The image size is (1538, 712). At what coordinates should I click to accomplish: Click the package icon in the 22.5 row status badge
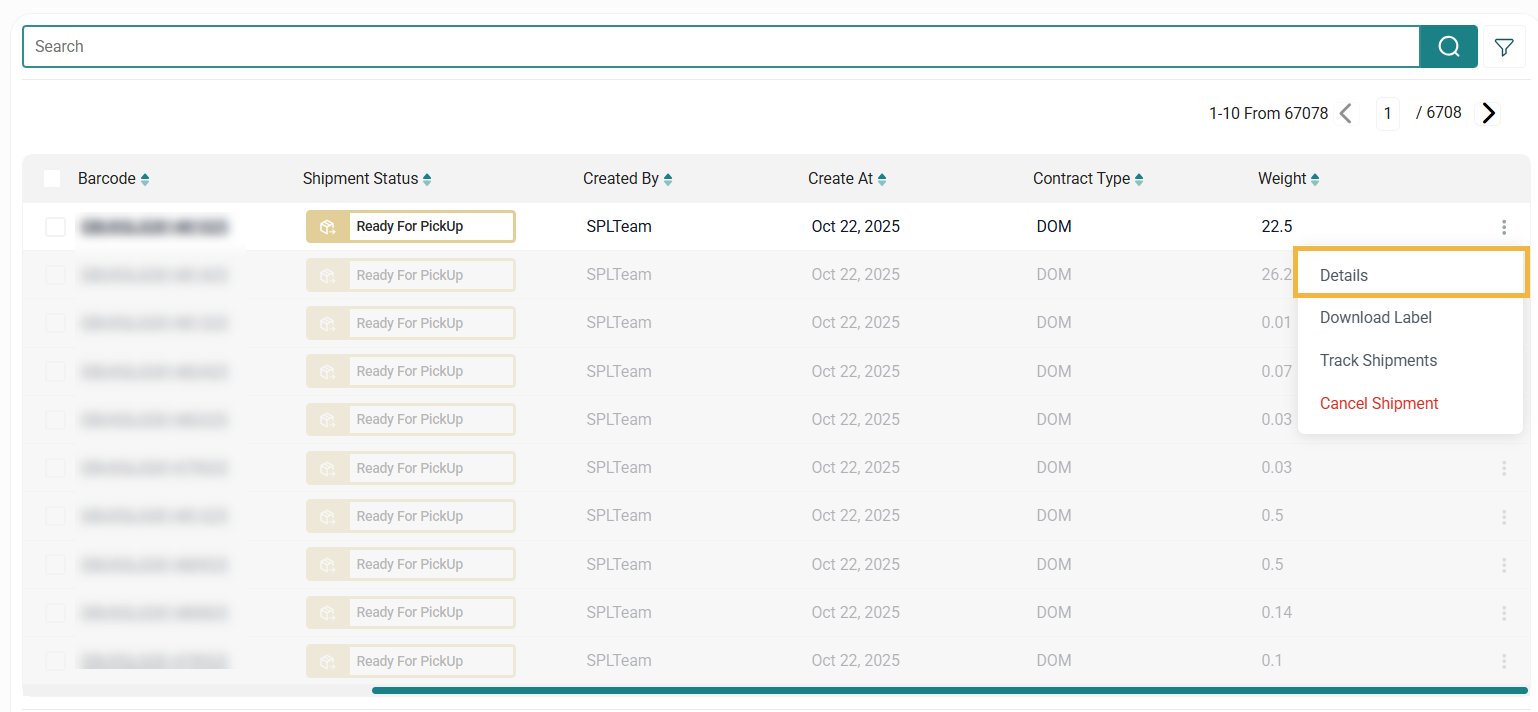click(x=328, y=227)
